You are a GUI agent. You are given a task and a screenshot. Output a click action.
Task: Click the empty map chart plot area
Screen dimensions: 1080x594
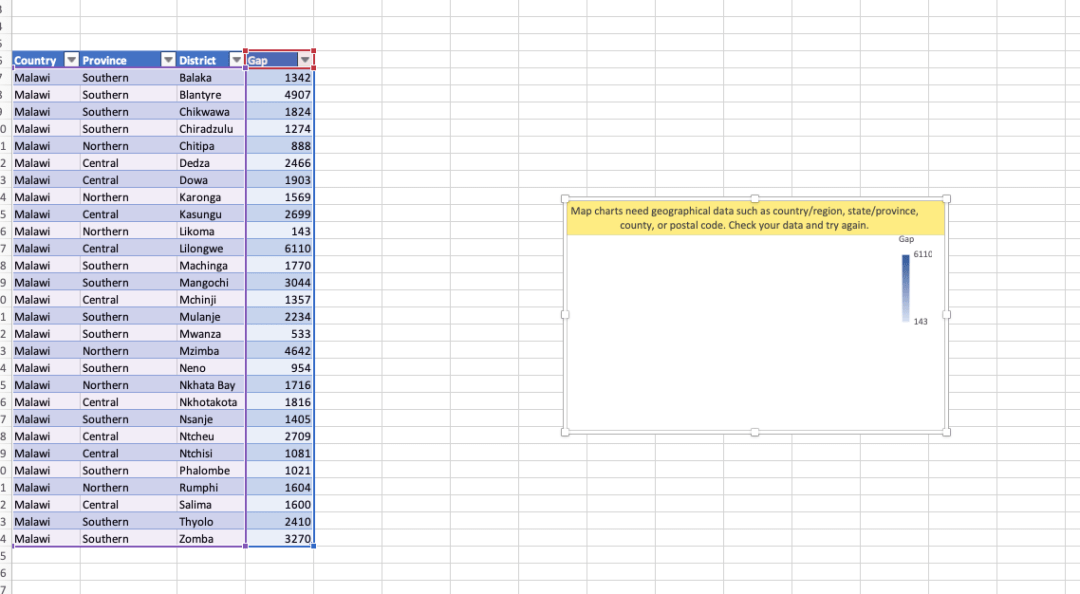pos(730,330)
